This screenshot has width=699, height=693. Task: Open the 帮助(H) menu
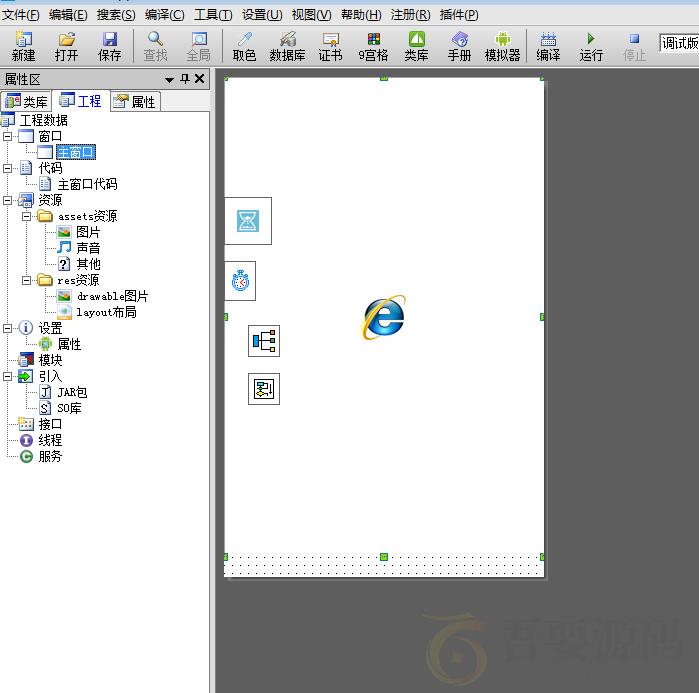[x=361, y=15]
